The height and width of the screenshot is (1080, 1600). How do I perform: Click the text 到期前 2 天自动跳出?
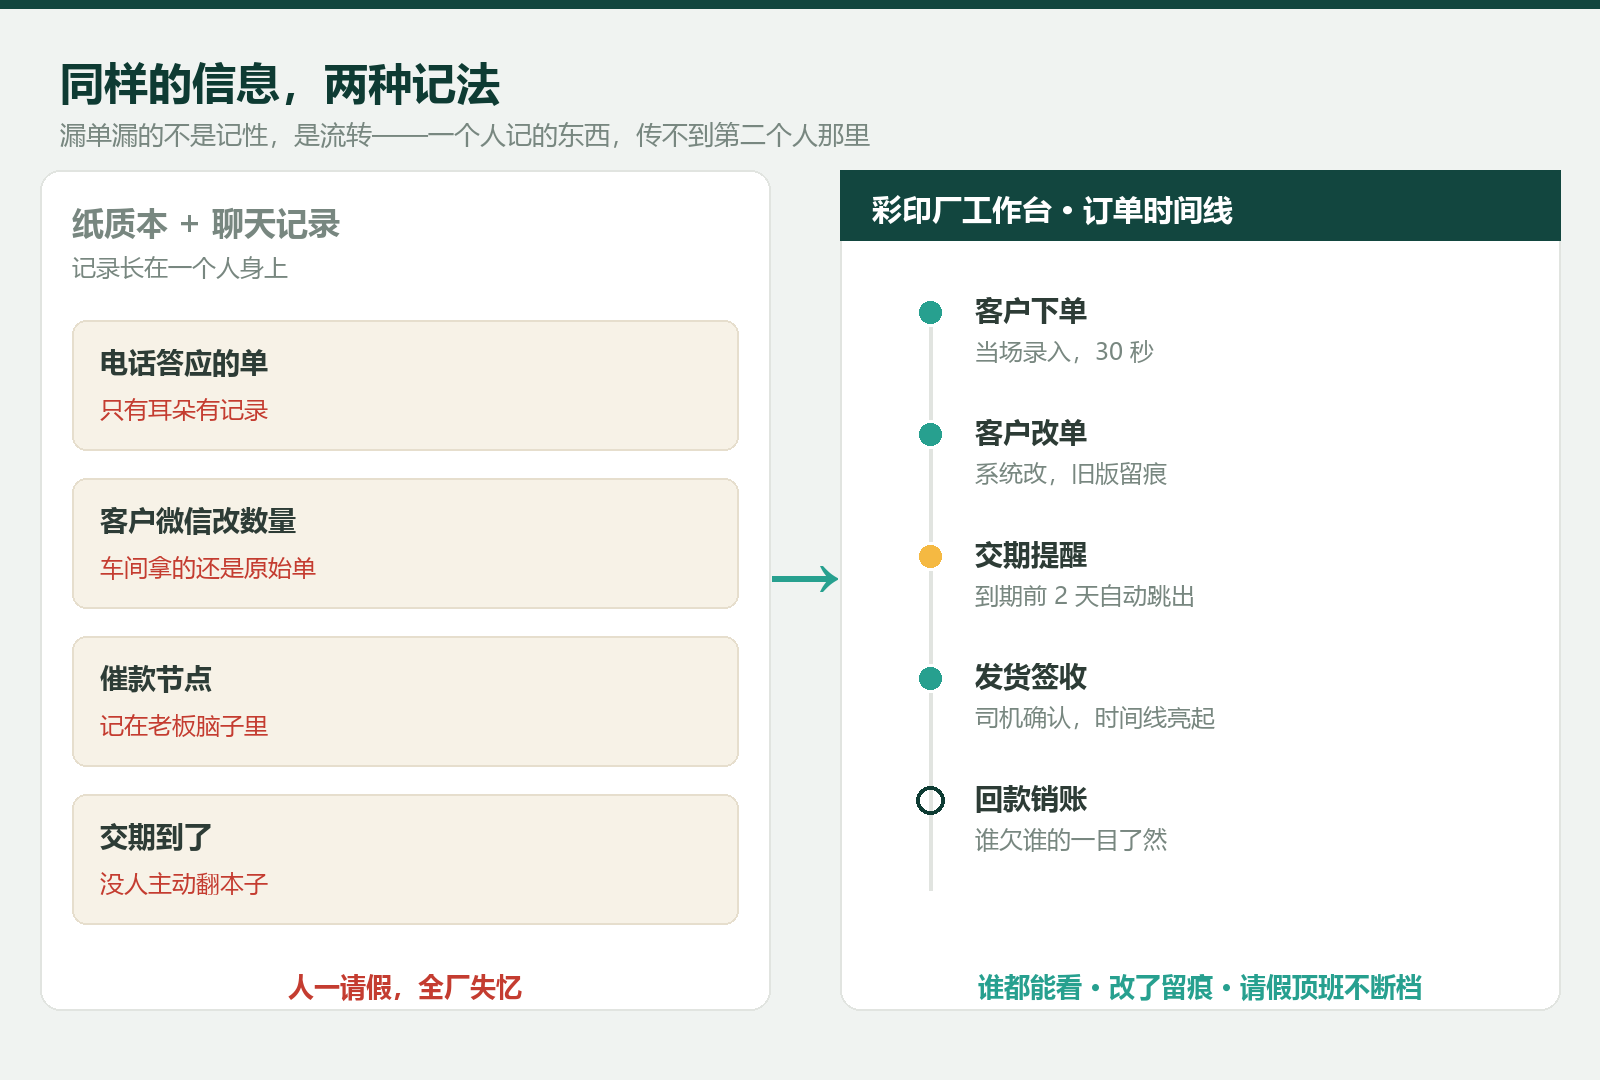pos(1085,596)
